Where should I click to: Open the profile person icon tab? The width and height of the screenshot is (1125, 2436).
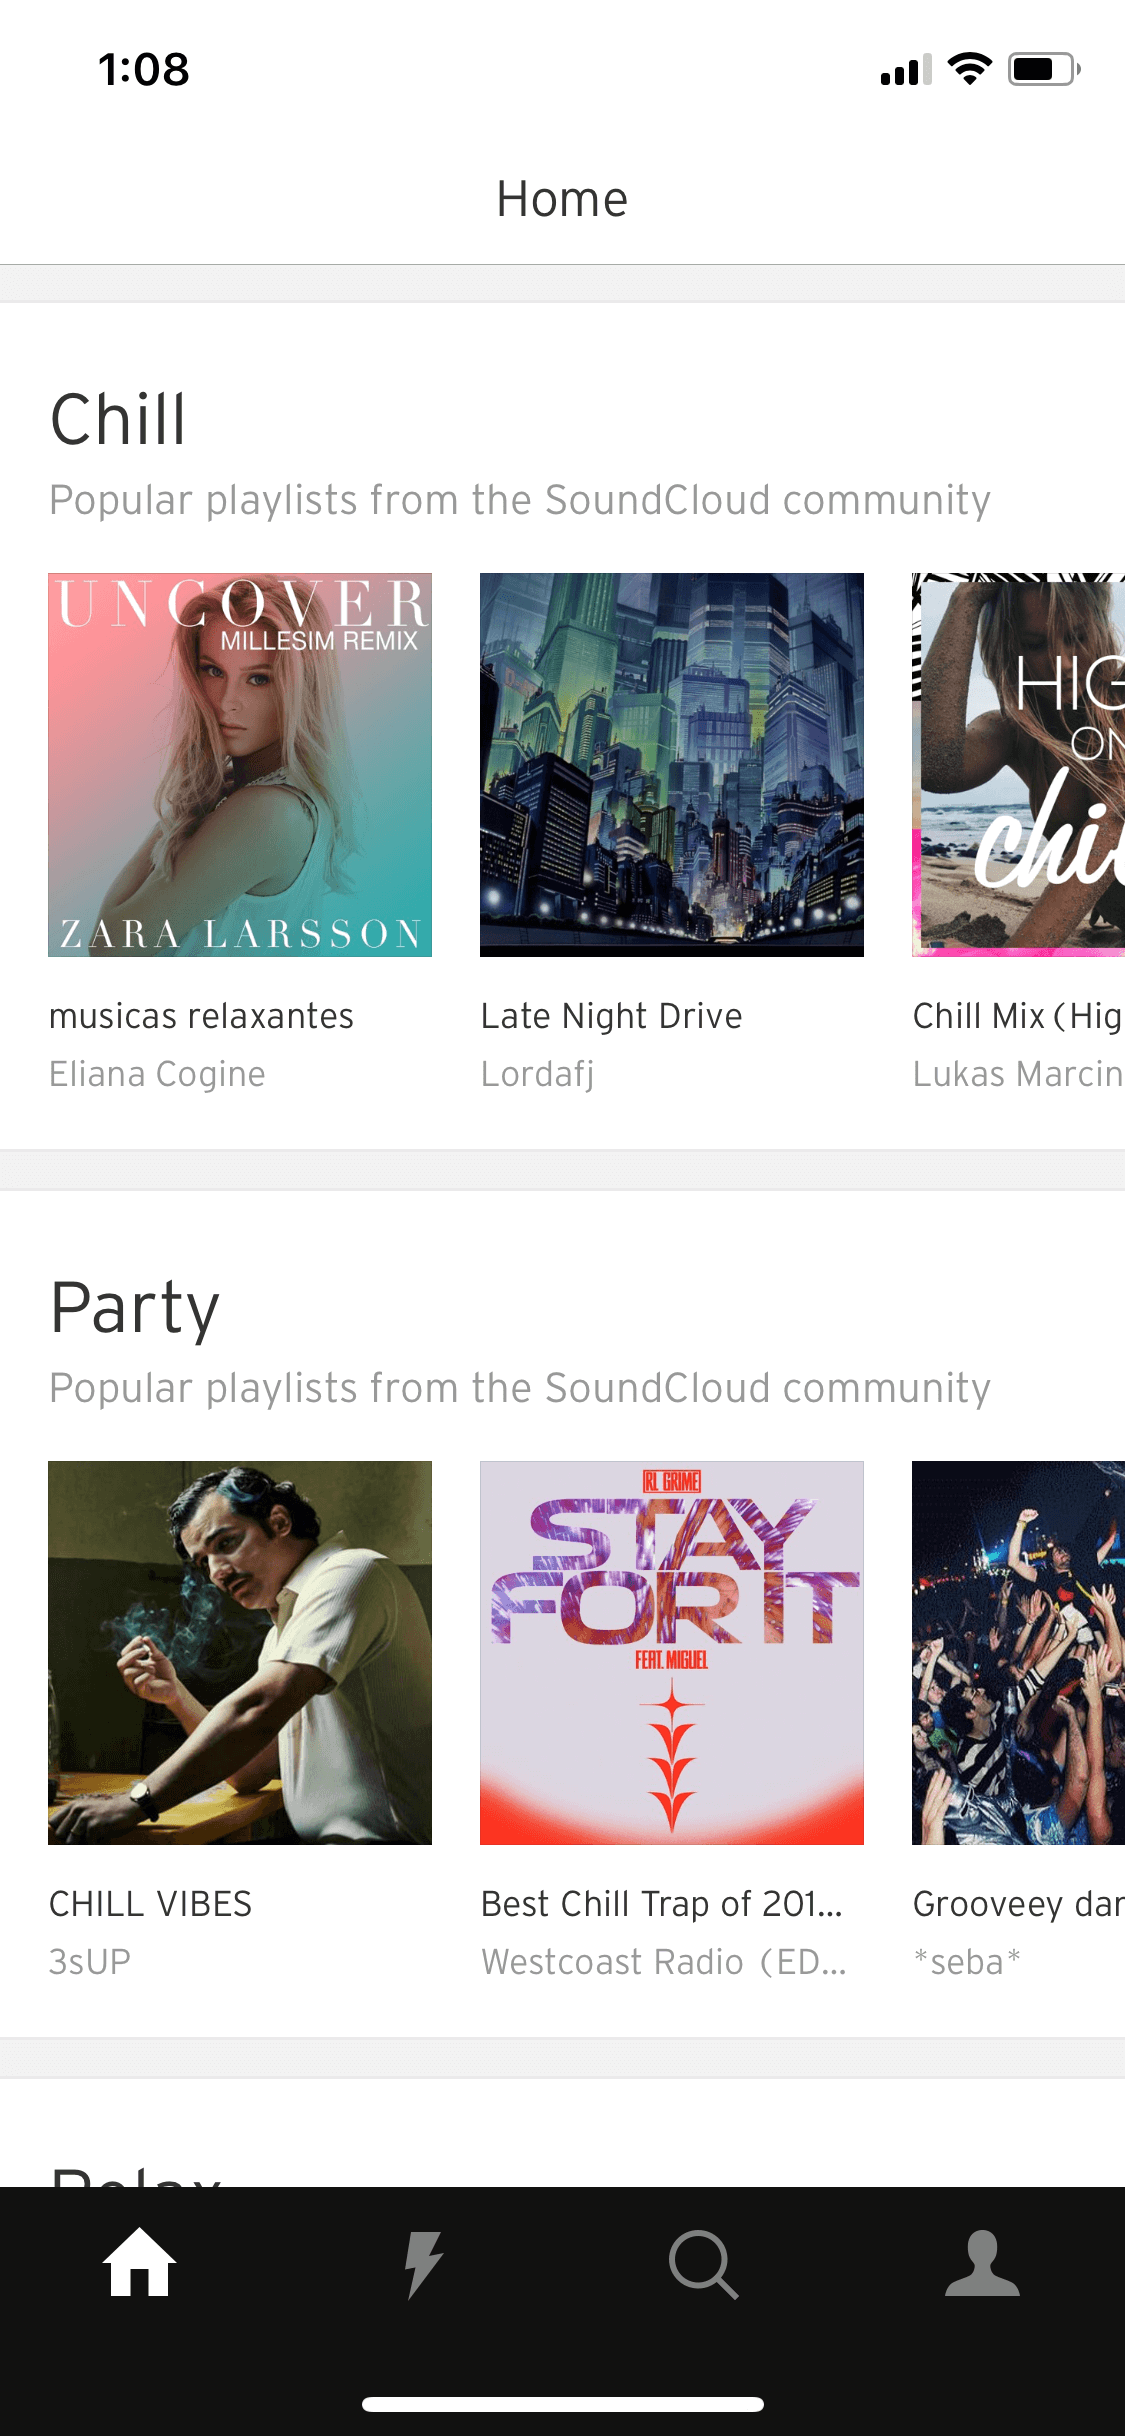(983, 2263)
